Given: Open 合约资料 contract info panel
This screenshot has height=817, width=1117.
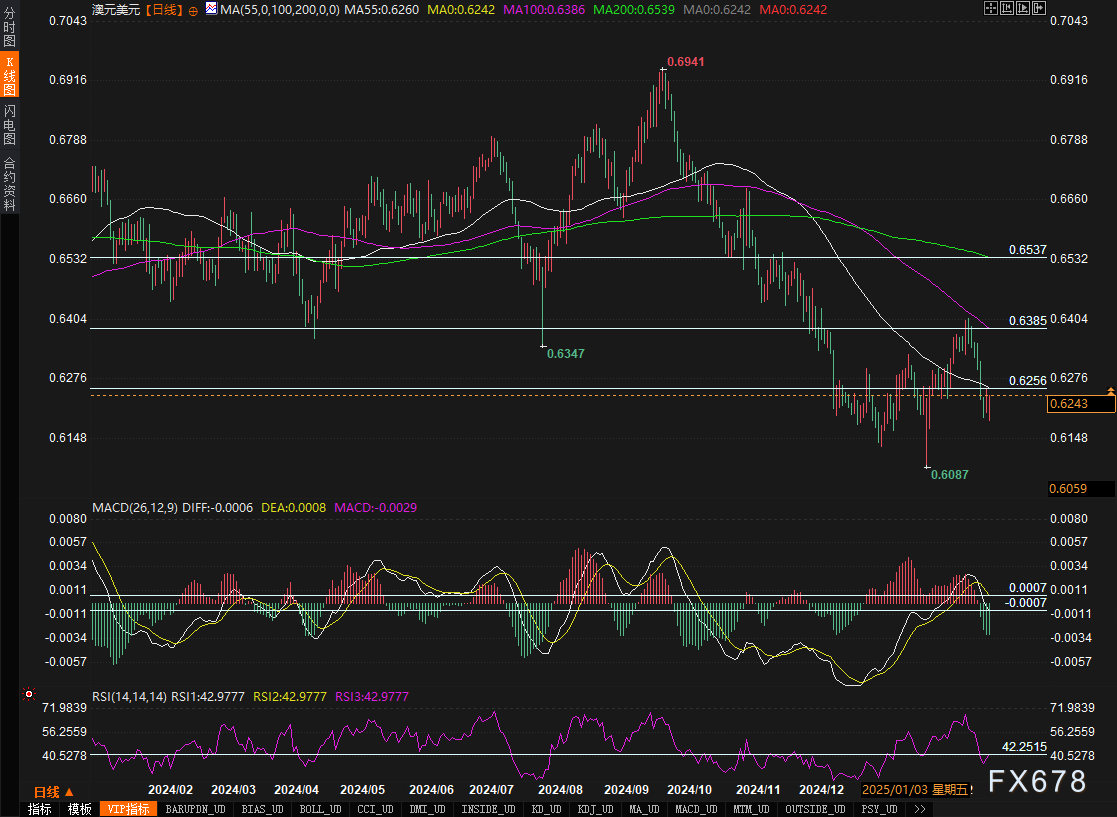Looking at the screenshot, I should (9, 183).
